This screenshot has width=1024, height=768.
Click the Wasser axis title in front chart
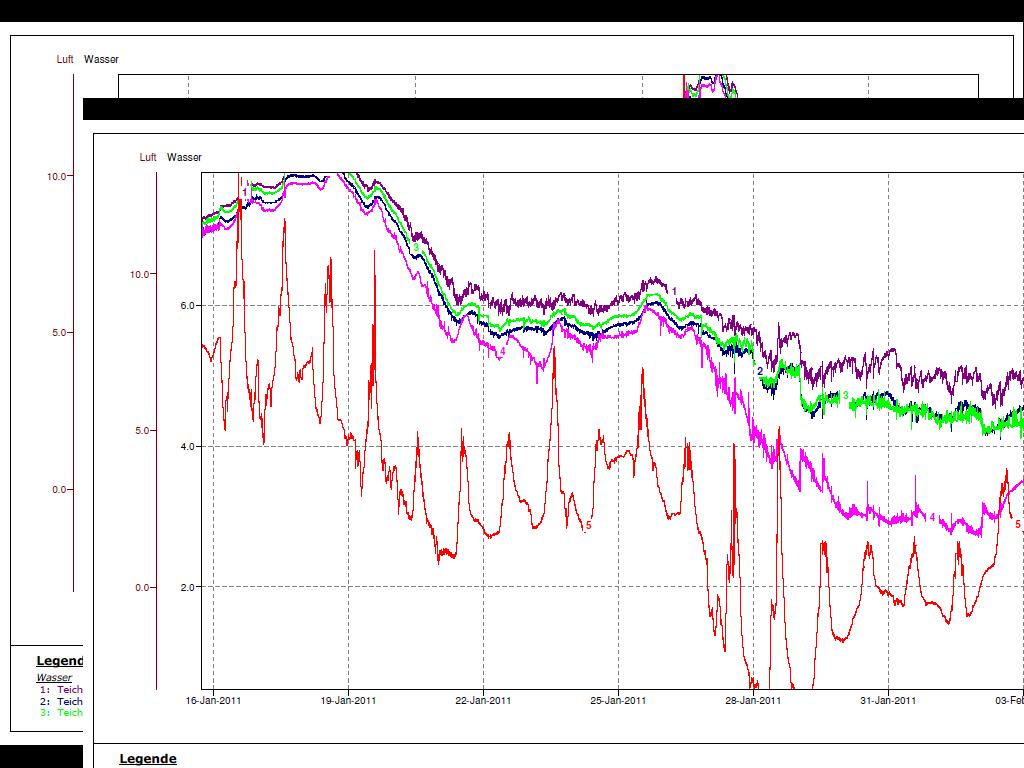(x=184, y=157)
